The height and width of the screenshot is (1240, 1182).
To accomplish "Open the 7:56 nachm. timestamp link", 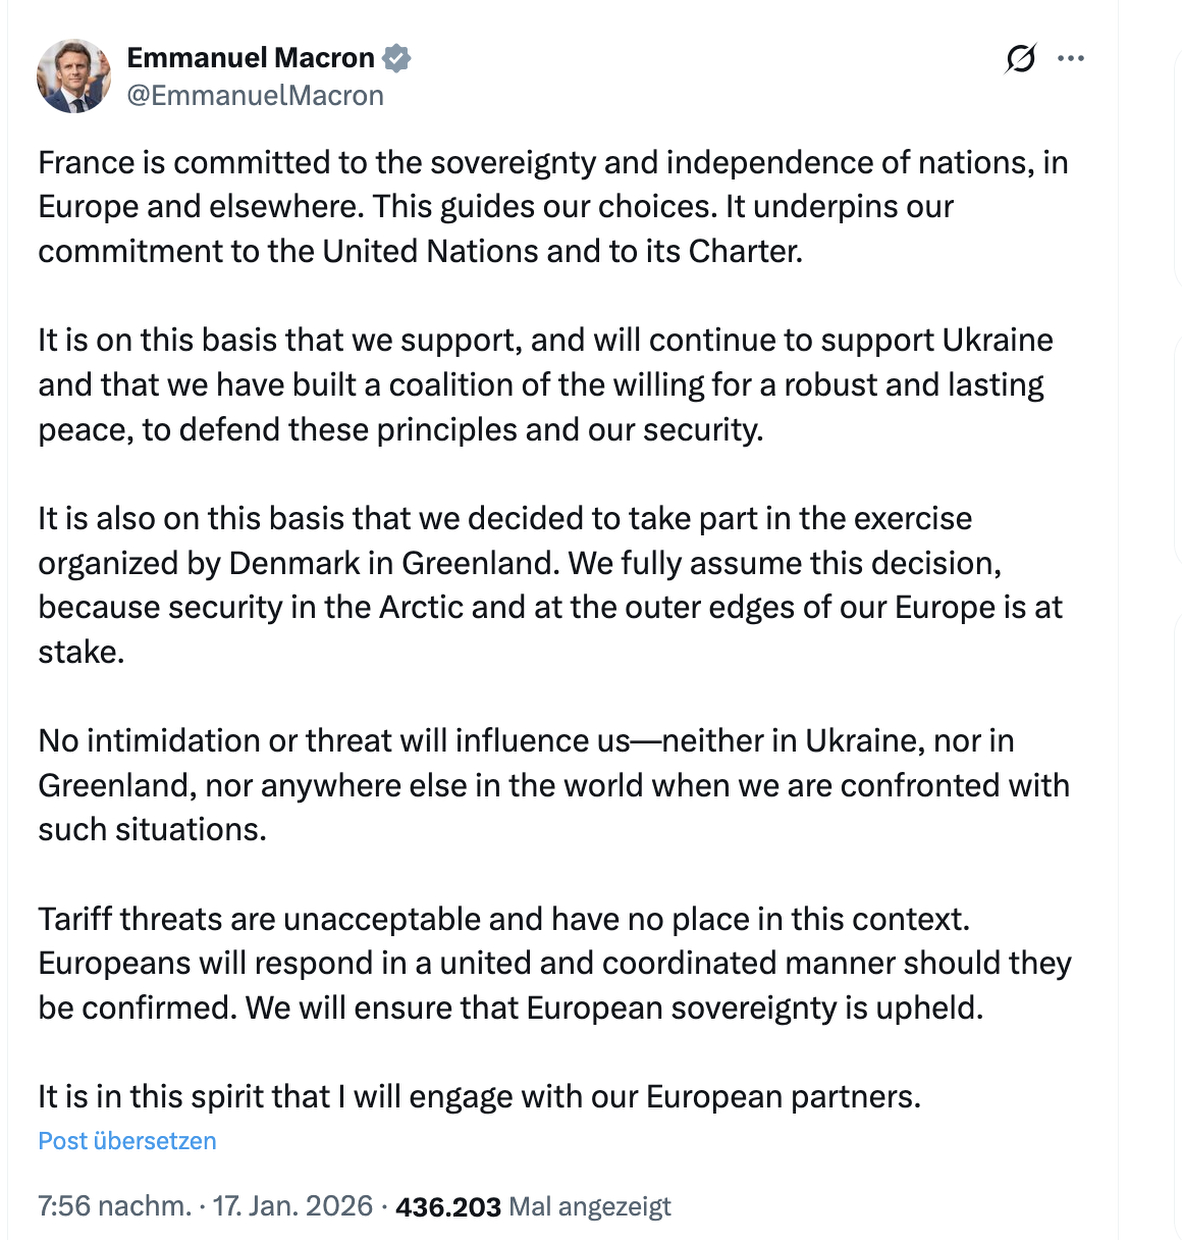I will tap(113, 1206).
